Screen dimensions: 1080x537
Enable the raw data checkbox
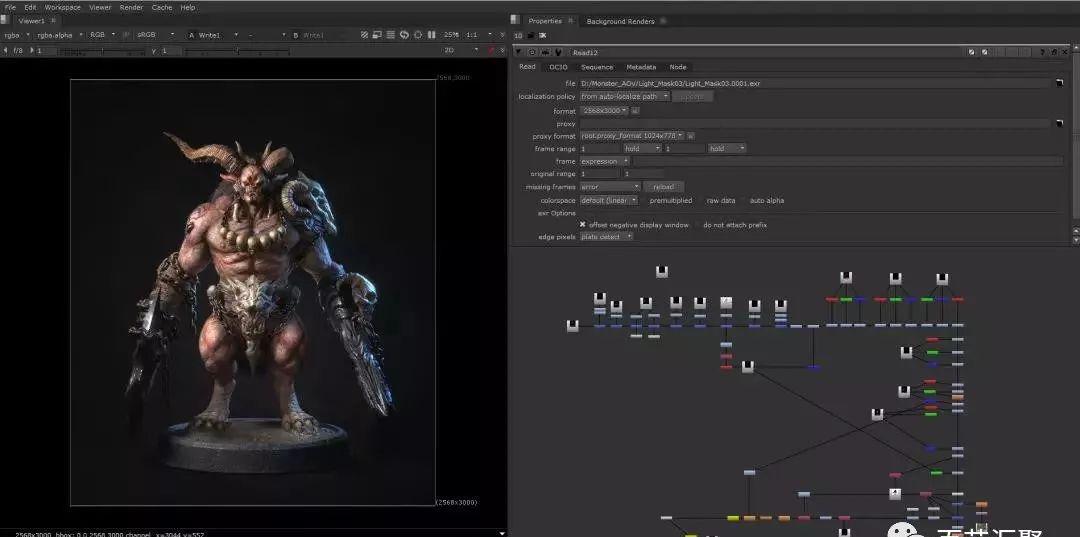tap(702, 200)
